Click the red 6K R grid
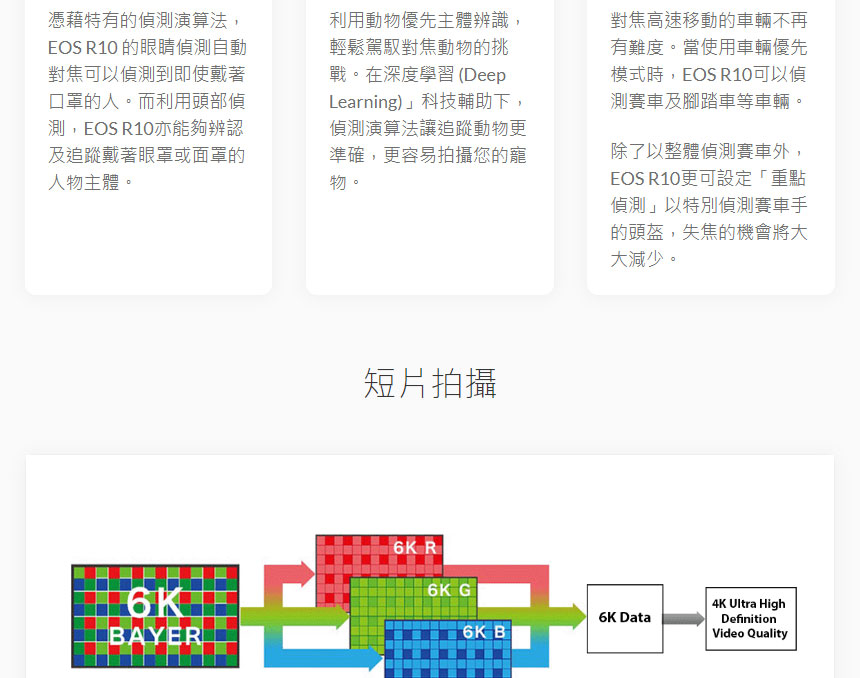The image size is (860, 678). [x=379, y=555]
